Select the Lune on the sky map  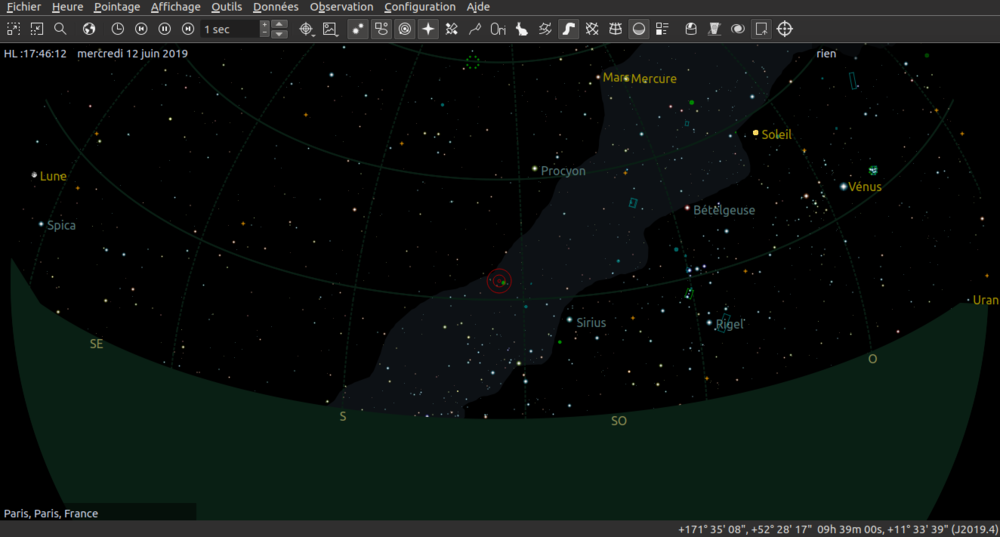(x=34, y=175)
